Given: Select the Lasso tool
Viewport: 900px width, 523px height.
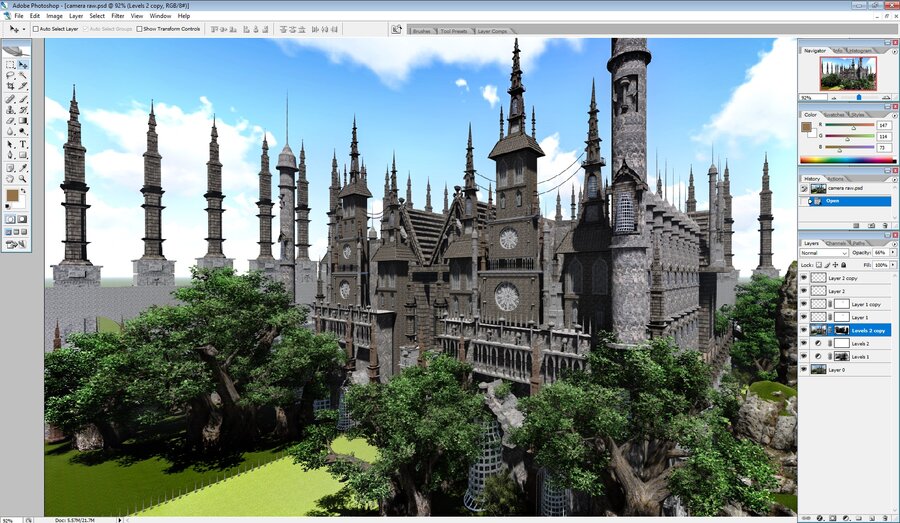Looking at the screenshot, I should coord(10,75).
